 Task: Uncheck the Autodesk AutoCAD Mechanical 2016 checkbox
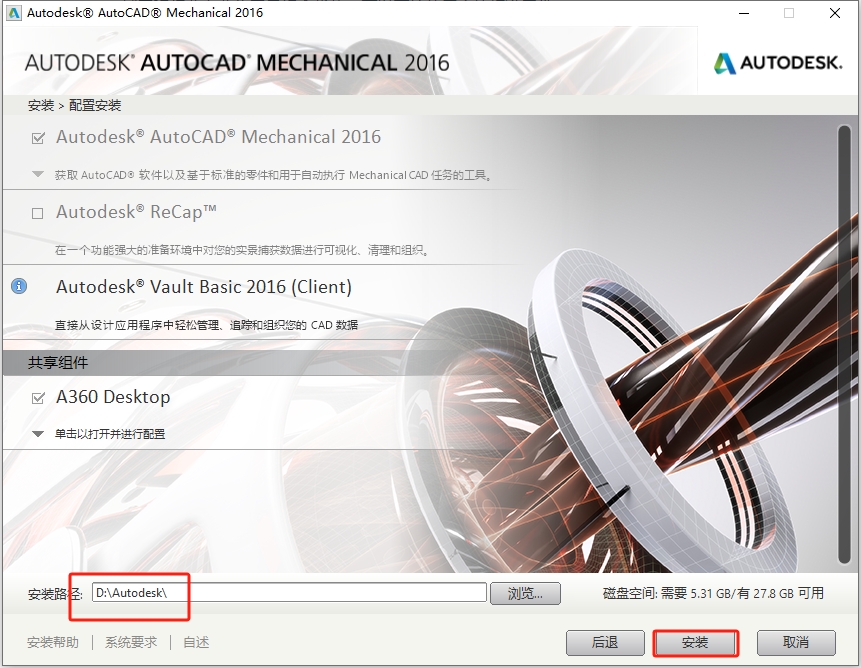click(x=36, y=136)
